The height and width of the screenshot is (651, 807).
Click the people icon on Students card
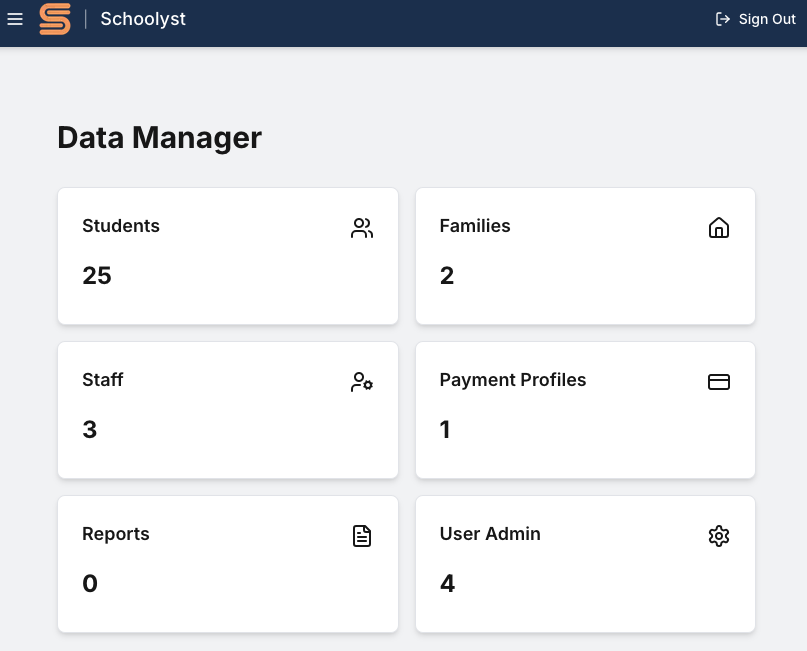click(362, 228)
